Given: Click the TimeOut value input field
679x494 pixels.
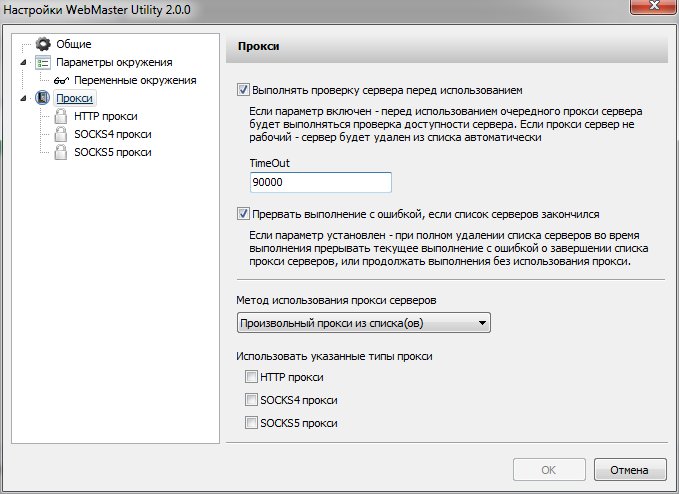Looking at the screenshot, I should coord(321,182).
